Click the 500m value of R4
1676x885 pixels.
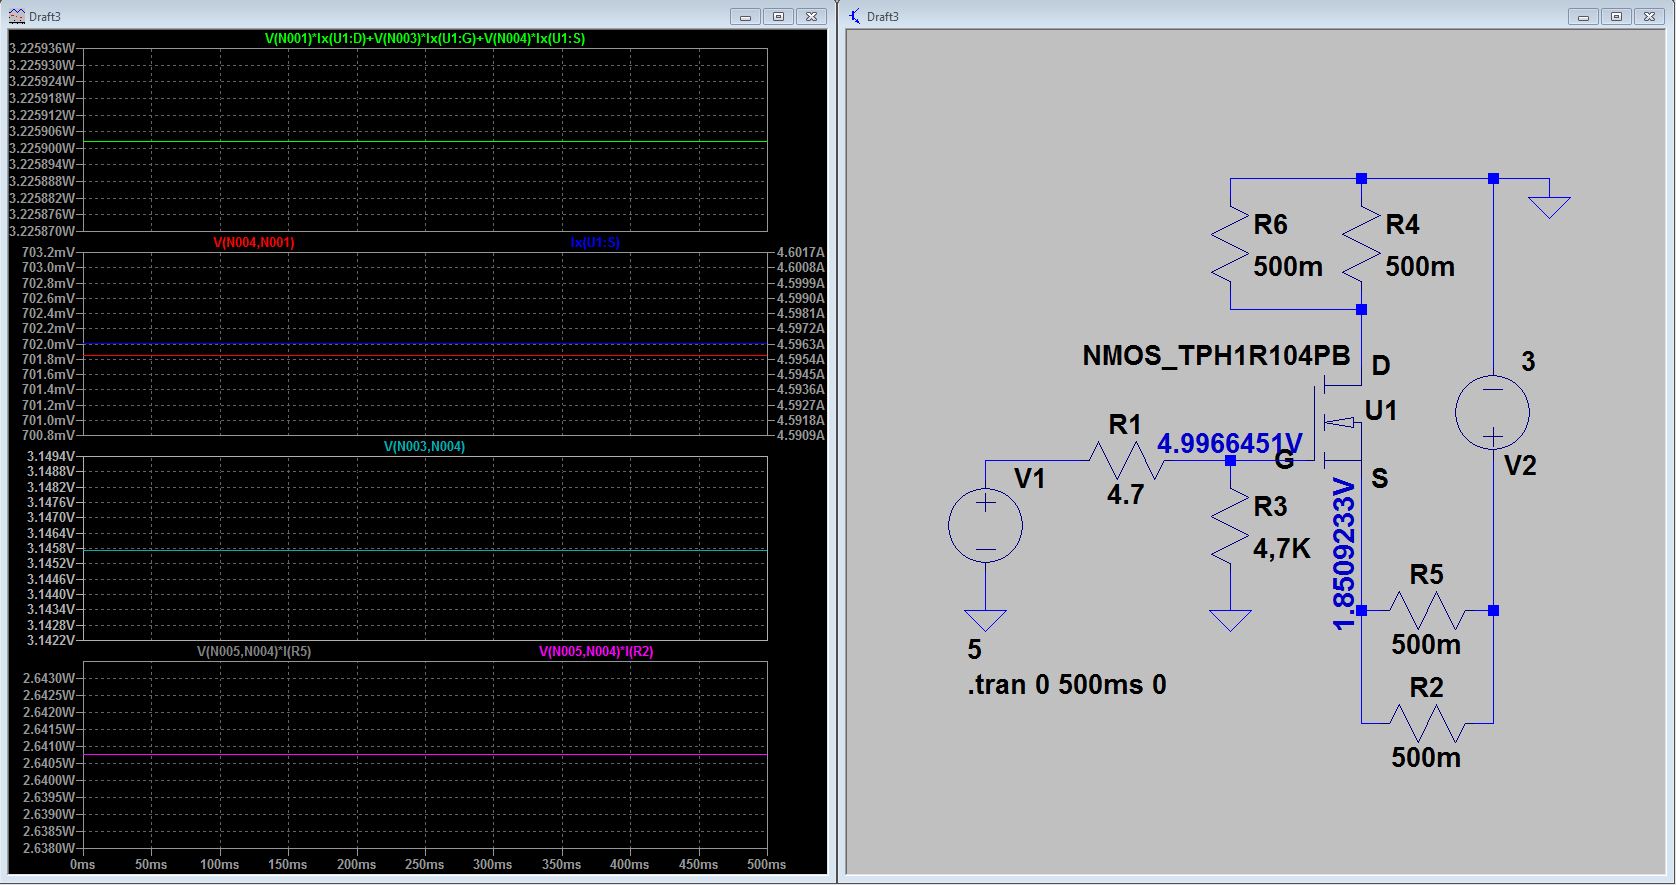coord(1420,267)
